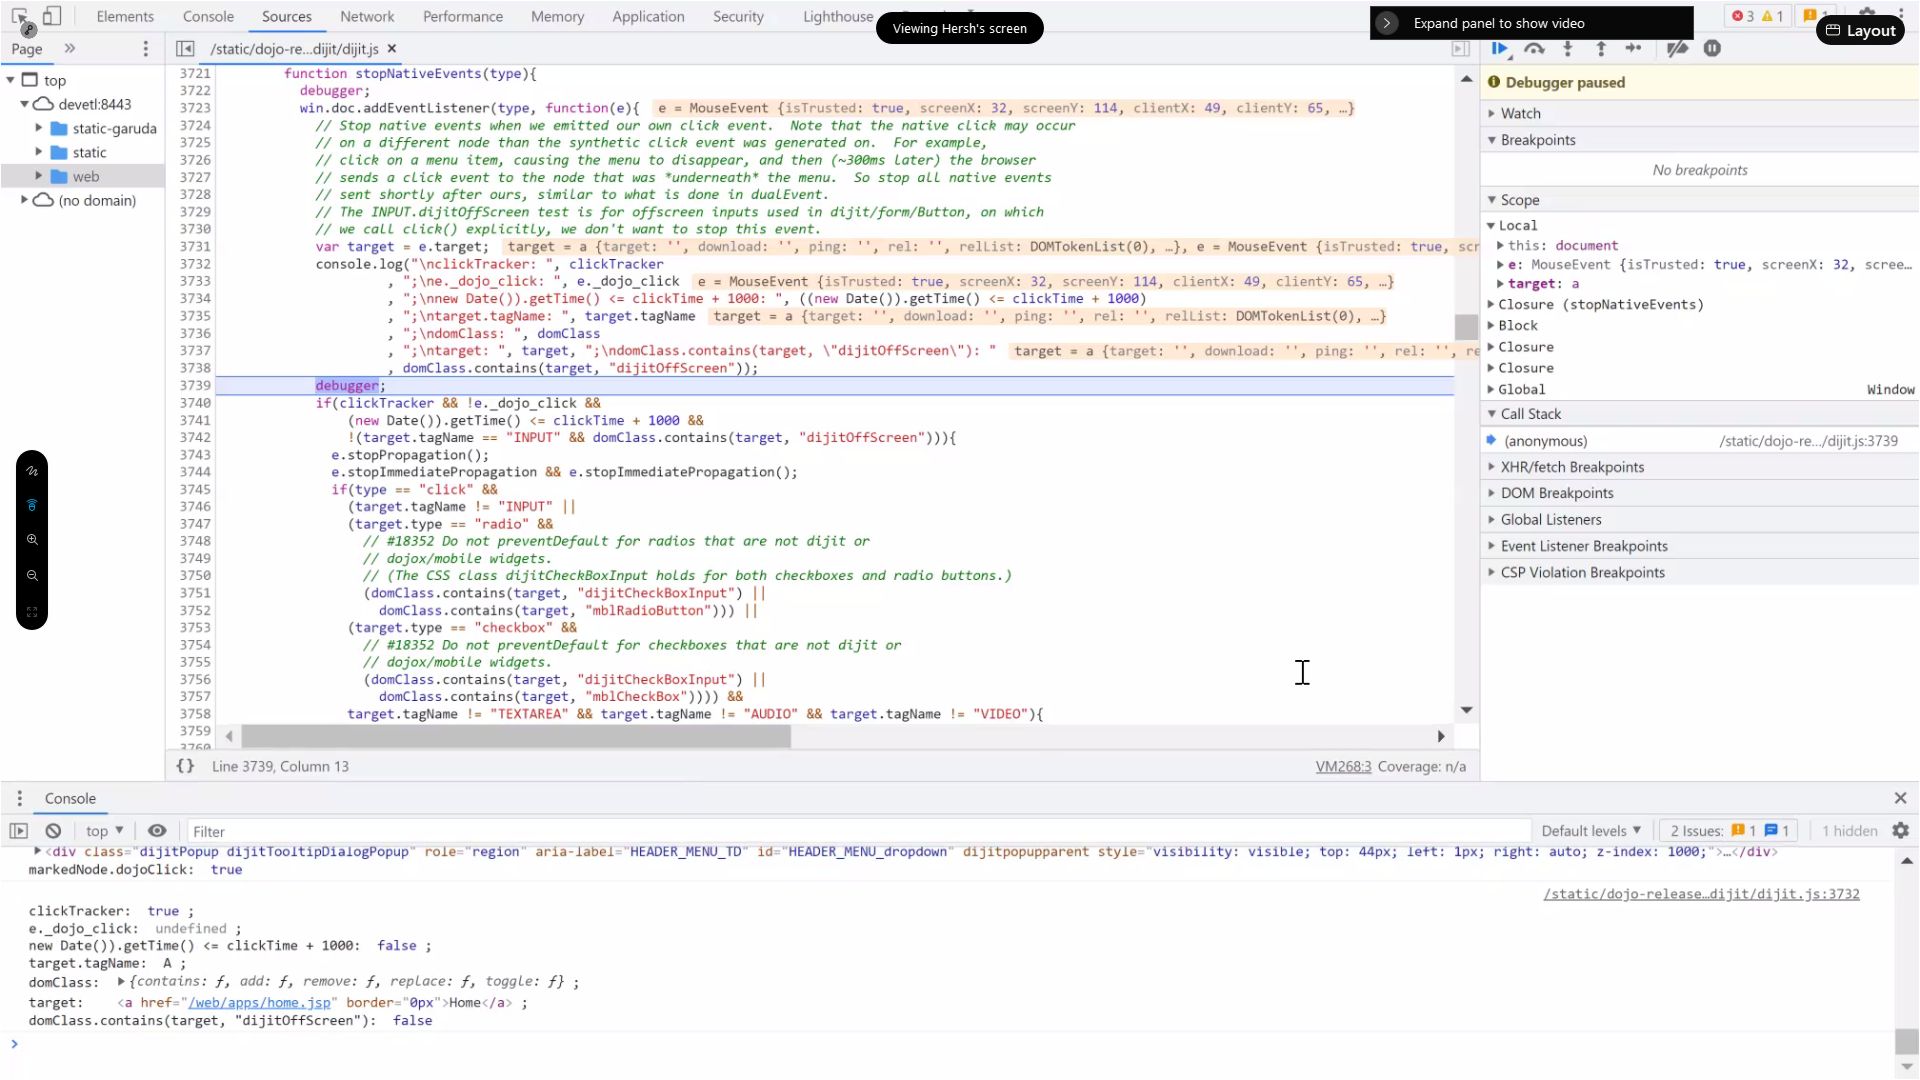Toggle the deactivate breakpoints icon
The height and width of the screenshot is (1080, 1920).
tap(1677, 49)
